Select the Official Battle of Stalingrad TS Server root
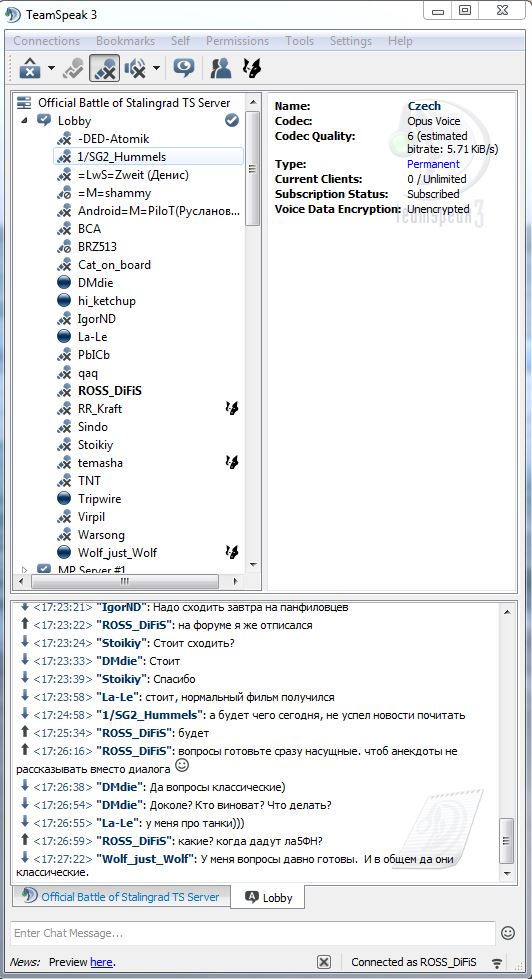The image size is (532, 979). tap(134, 102)
